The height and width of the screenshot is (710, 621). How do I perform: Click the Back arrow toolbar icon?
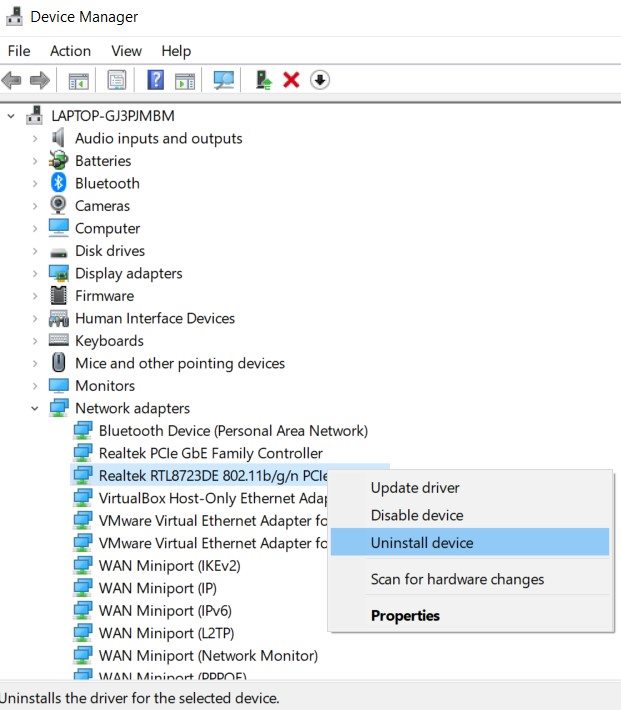click(x=11, y=80)
